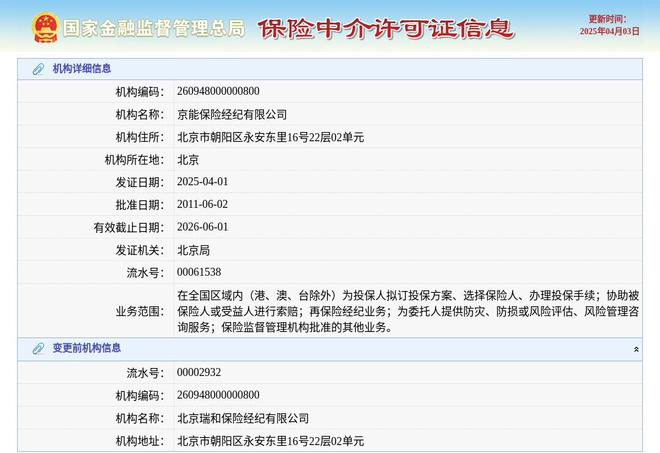Click the 机构住所 label

pos(140,137)
